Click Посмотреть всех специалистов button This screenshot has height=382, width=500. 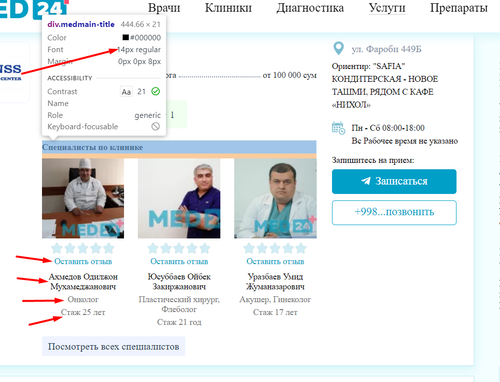click(113, 346)
